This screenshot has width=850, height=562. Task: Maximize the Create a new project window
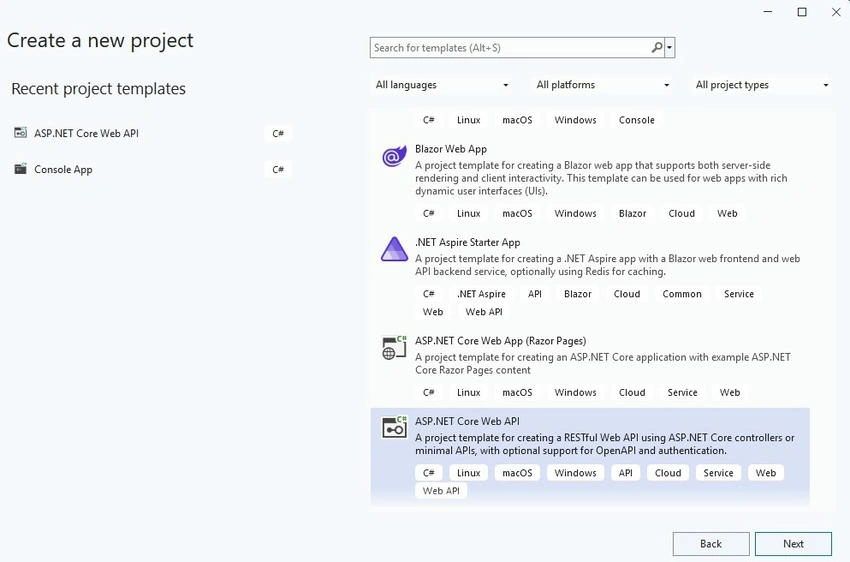pyautogui.click(x=802, y=12)
